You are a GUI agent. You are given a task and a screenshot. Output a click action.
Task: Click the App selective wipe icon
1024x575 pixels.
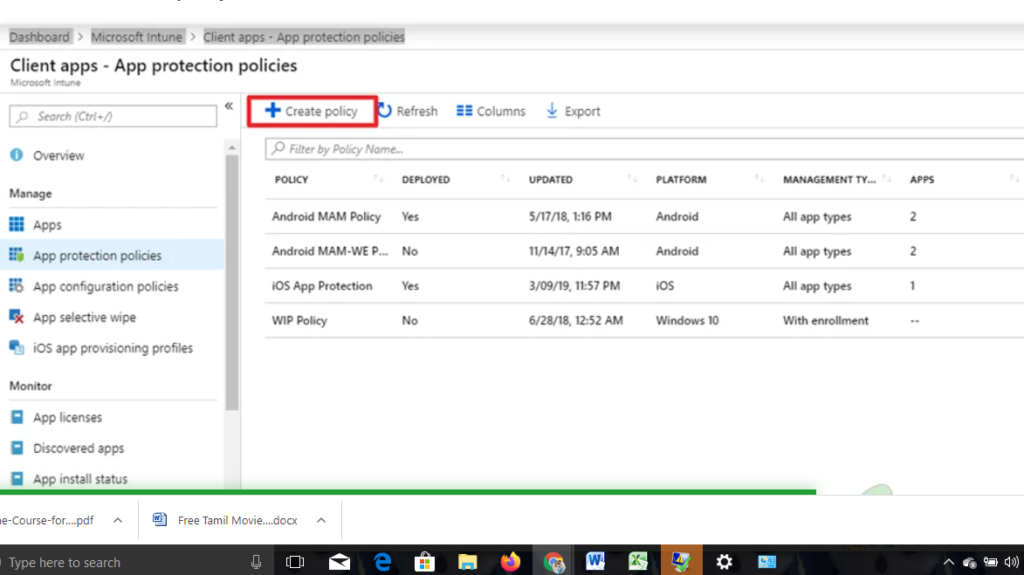pyautogui.click(x=16, y=316)
